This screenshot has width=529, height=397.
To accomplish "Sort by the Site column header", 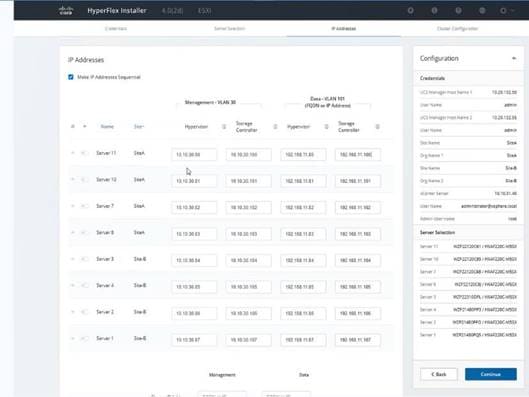I will (x=139, y=126).
